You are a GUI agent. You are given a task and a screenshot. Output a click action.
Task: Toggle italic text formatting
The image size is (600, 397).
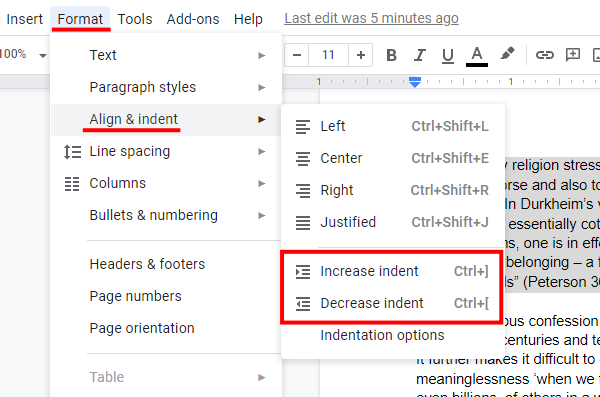(x=419, y=55)
